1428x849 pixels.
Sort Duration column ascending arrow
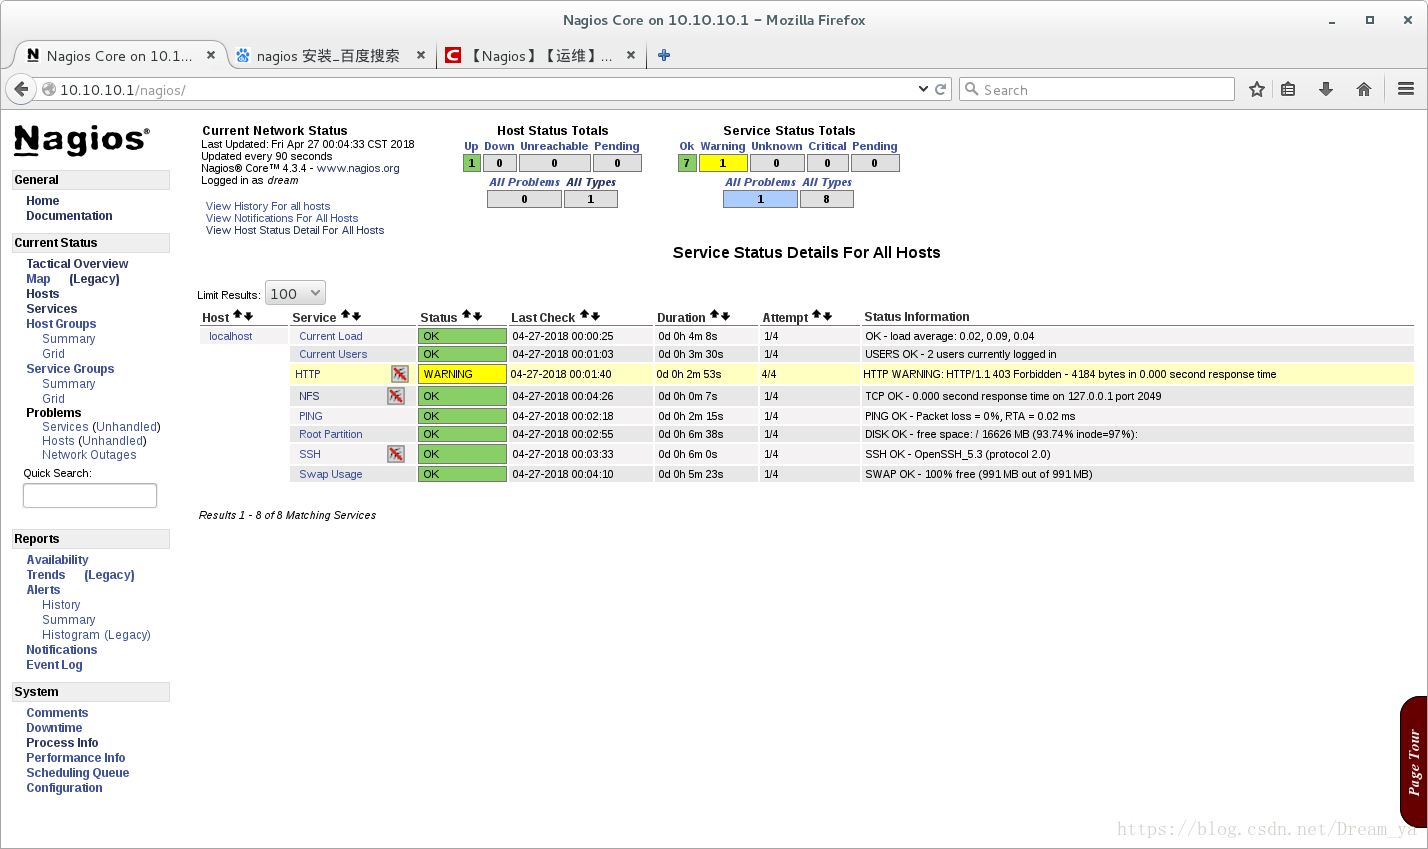(714, 316)
